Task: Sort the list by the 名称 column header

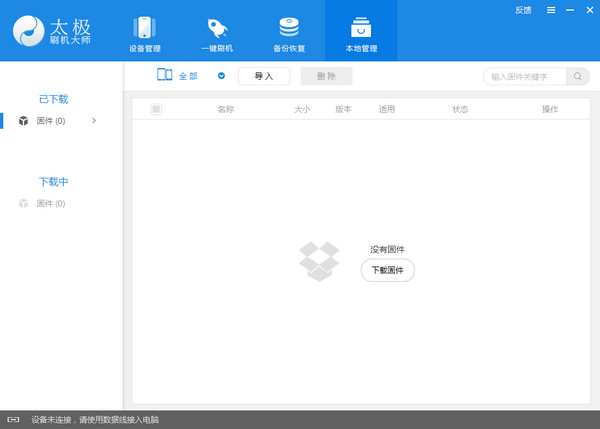Action: pyautogui.click(x=225, y=109)
